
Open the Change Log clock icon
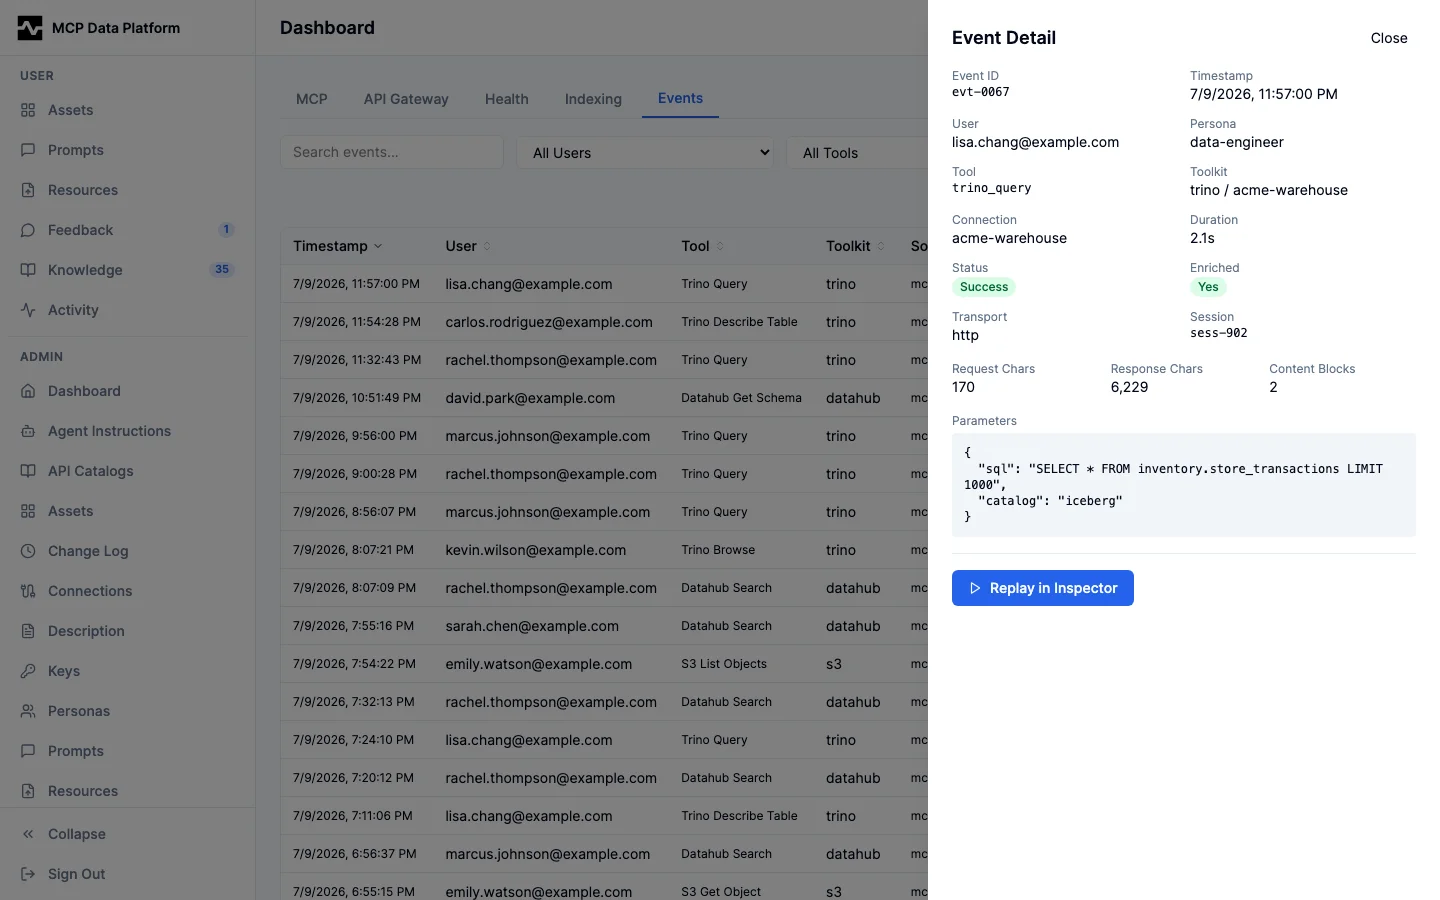(x=28, y=551)
